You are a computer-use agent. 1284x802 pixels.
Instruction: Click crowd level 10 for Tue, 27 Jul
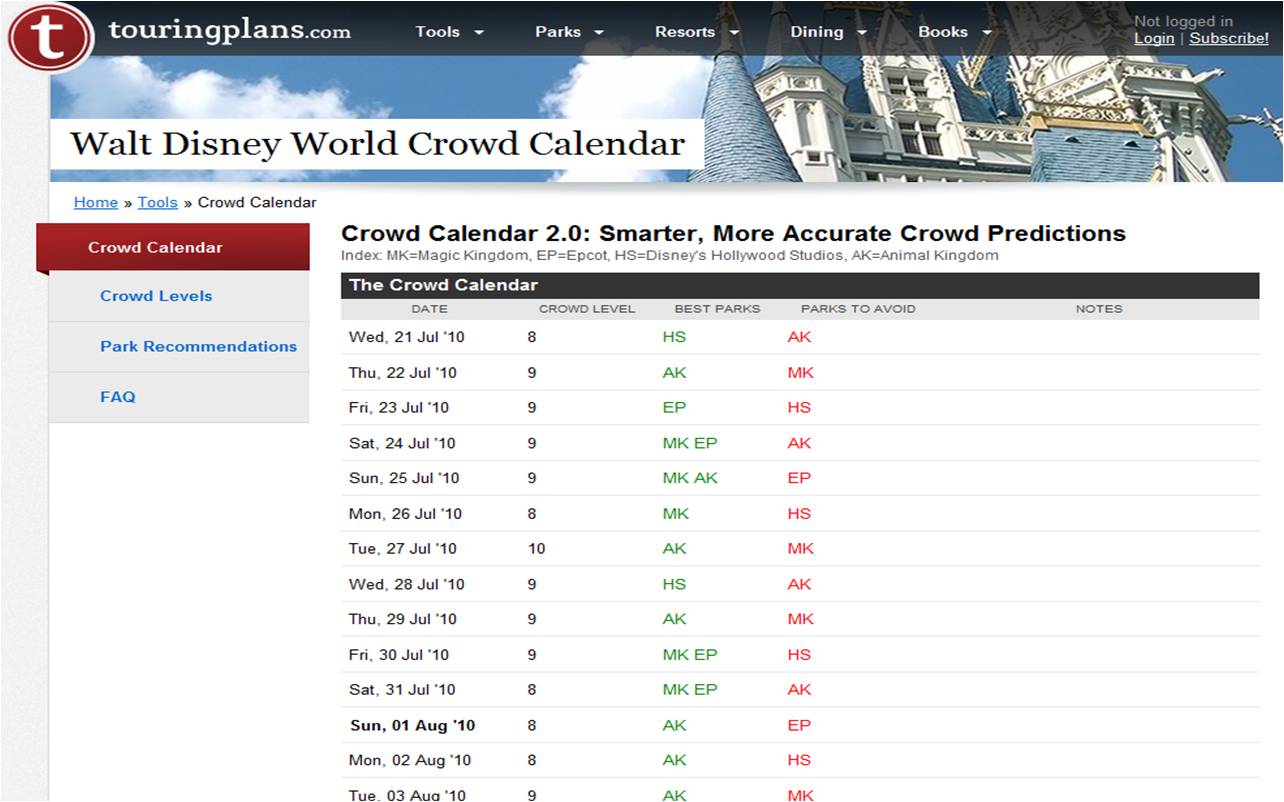pos(537,549)
